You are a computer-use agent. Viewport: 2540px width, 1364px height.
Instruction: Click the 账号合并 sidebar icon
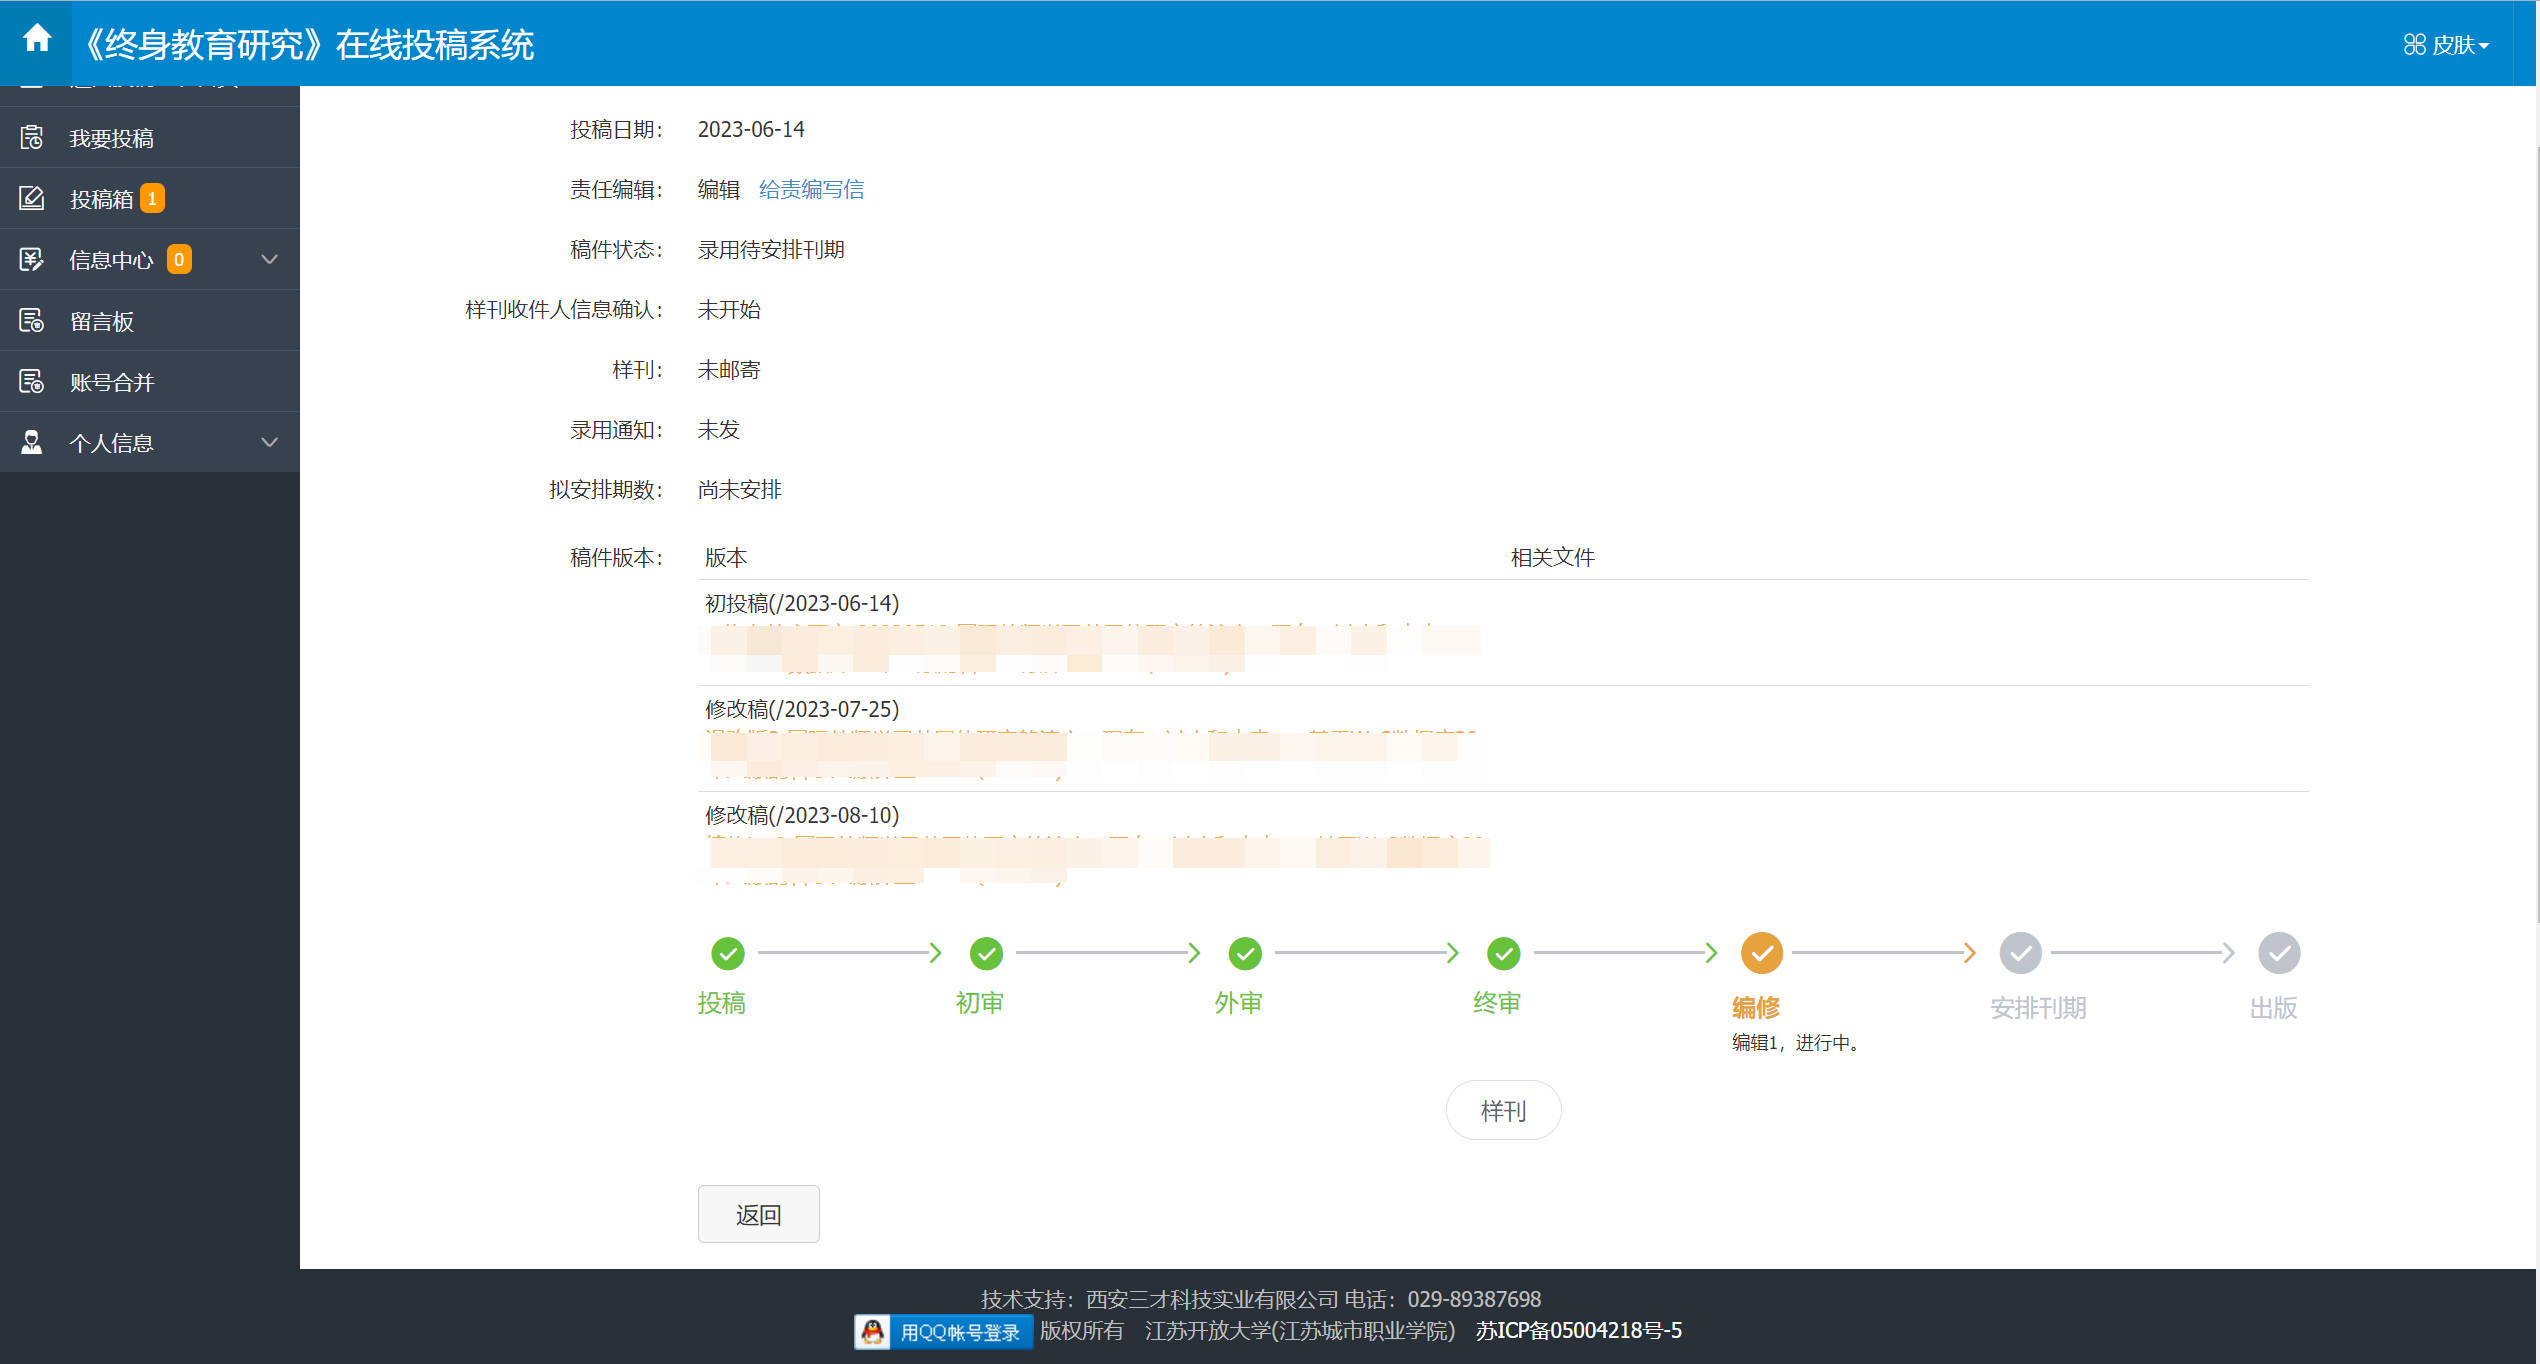pos(32,382)
